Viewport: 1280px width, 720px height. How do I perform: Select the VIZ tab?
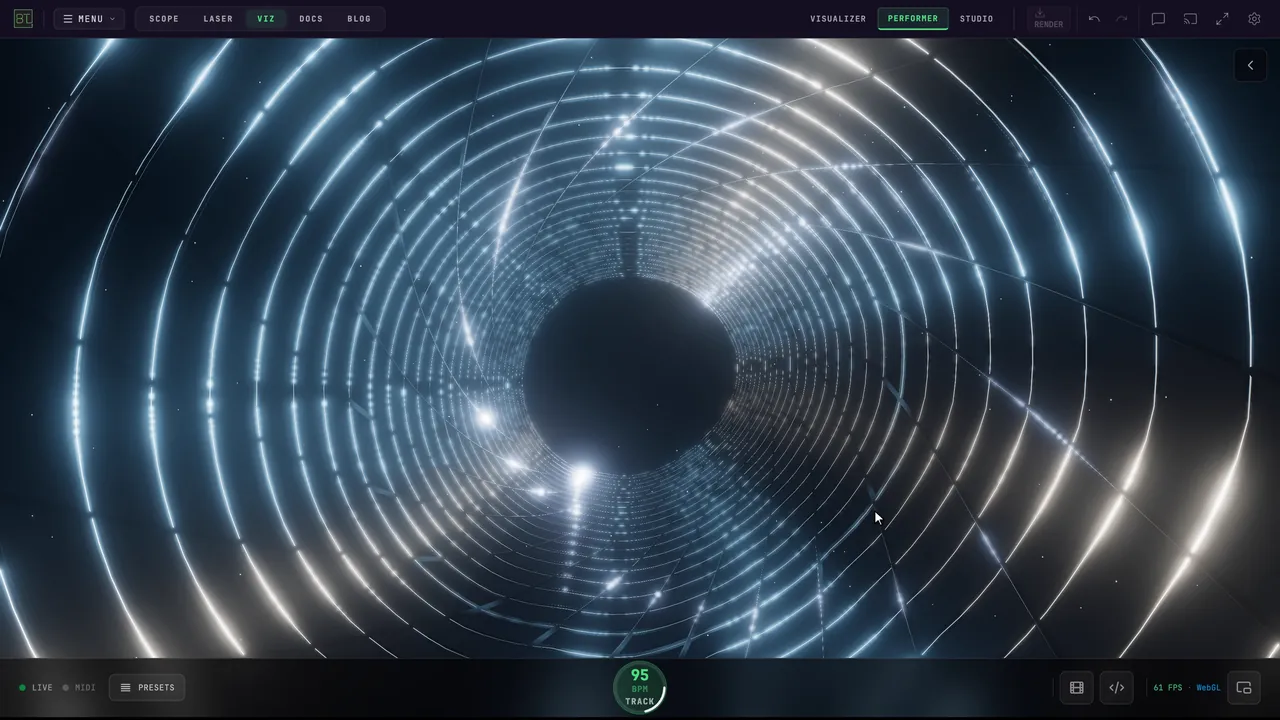click(266, 19)
